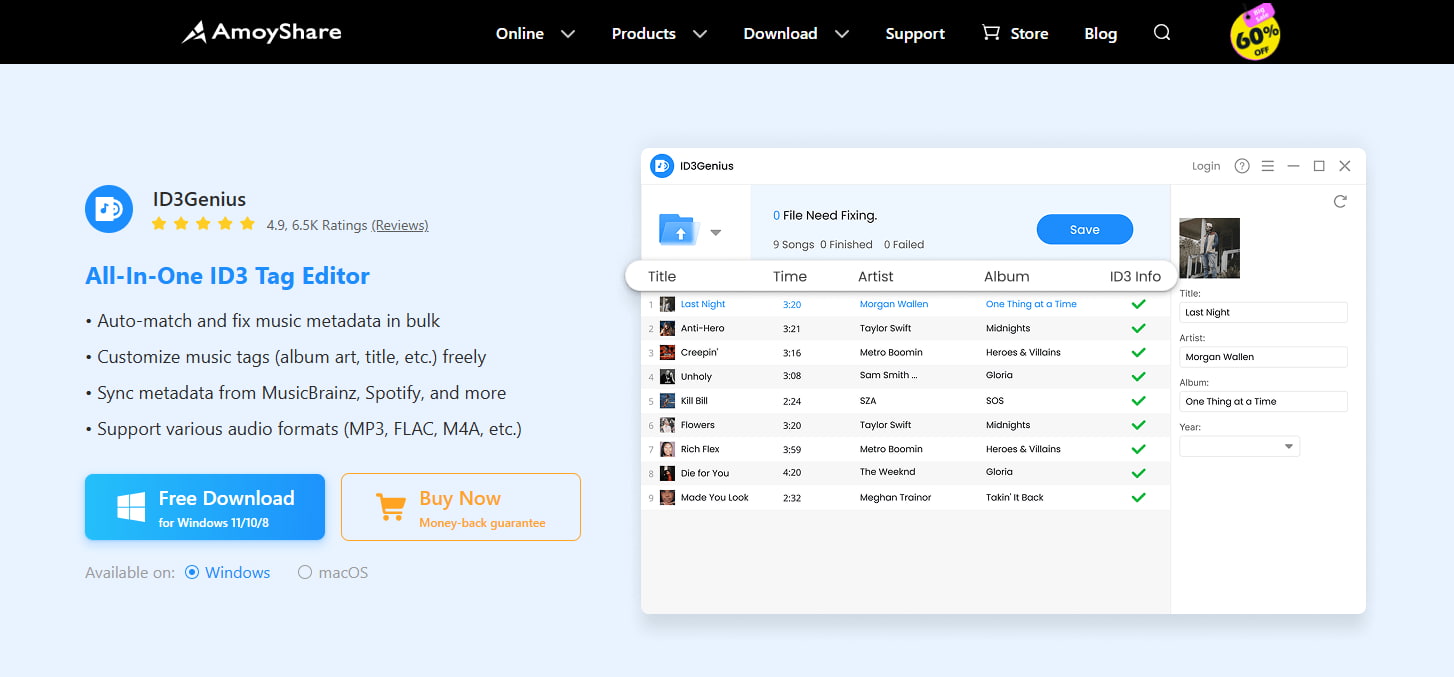Click the Anti-Hero album cover icon
The height and width of the screenshot is (677, 1454).
(667, 328)
